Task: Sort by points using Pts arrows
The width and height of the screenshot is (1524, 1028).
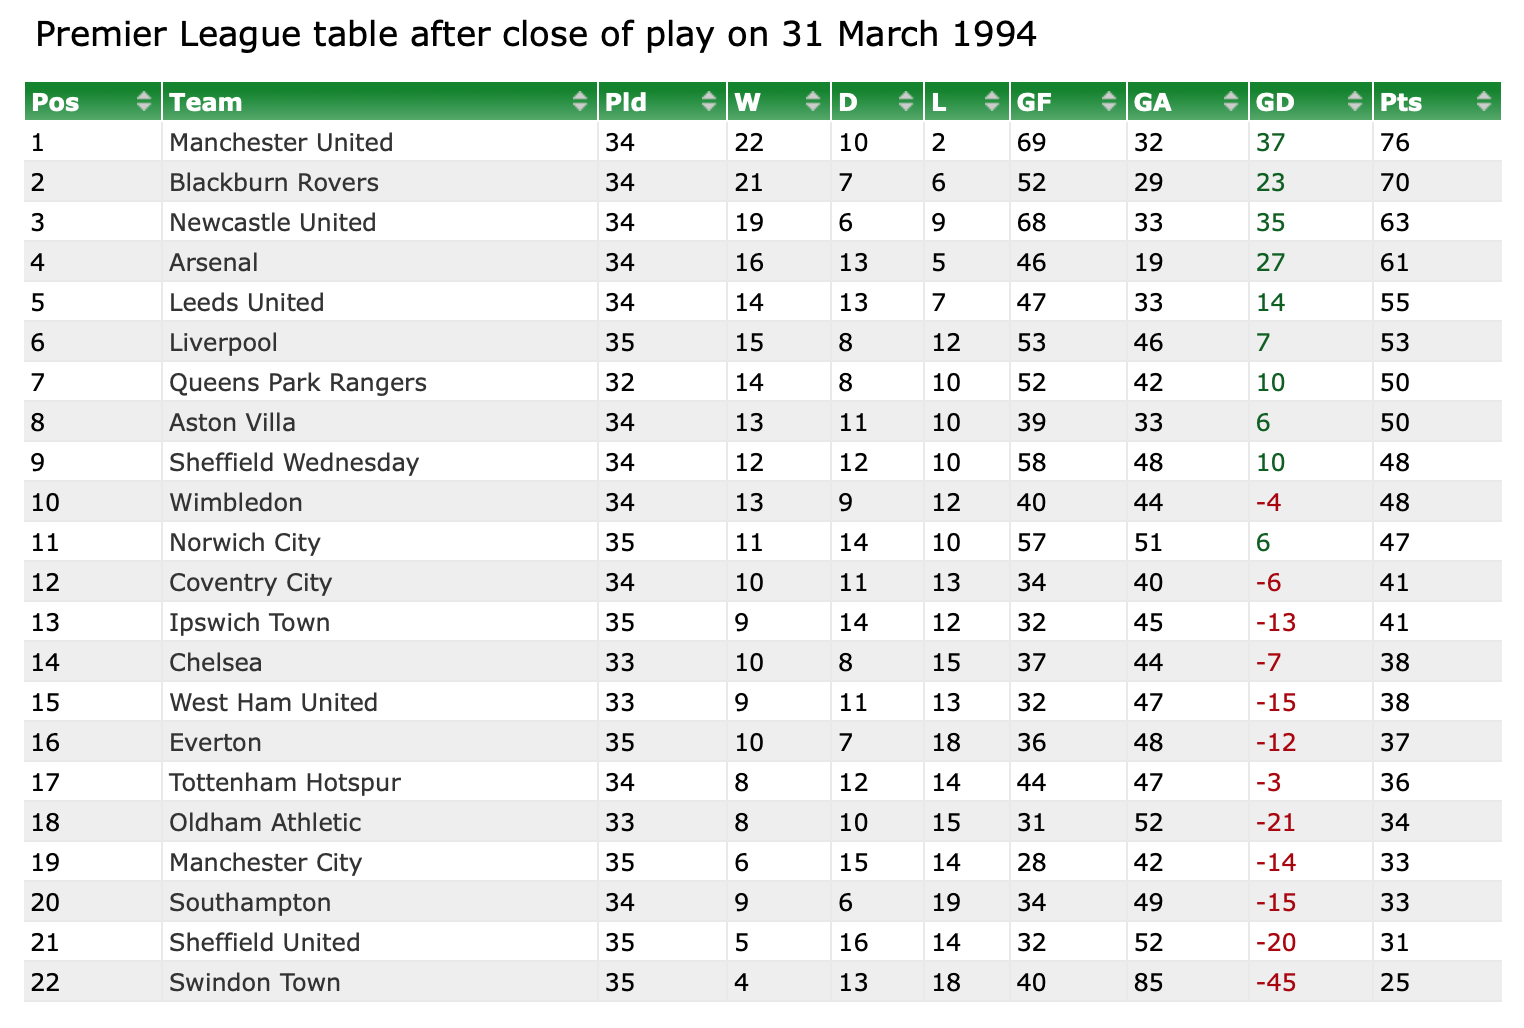Action: pos(1483,101)
